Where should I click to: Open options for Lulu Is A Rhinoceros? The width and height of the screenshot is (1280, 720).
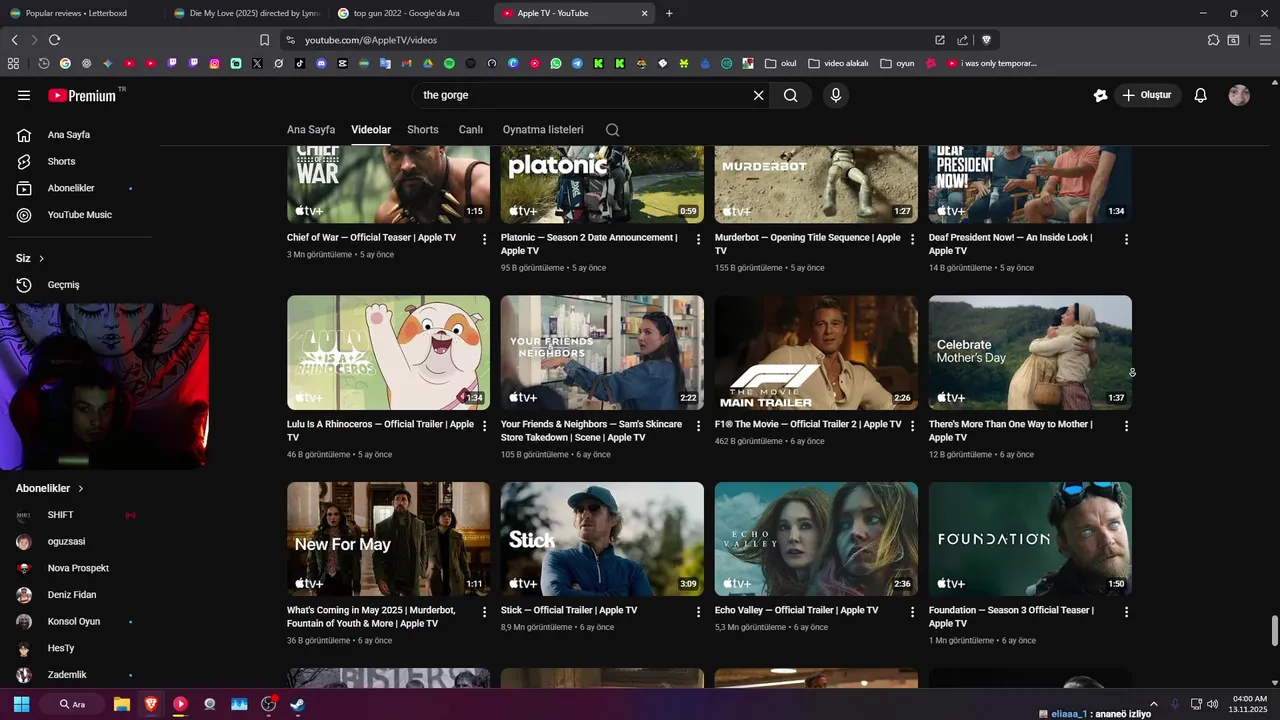[485, 426]
